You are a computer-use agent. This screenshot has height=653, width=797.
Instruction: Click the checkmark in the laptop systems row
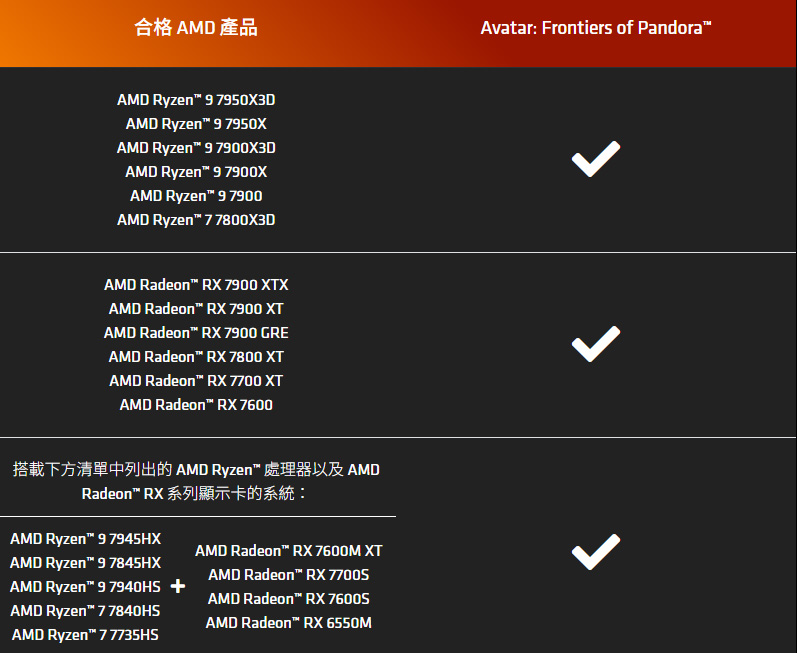596,552
